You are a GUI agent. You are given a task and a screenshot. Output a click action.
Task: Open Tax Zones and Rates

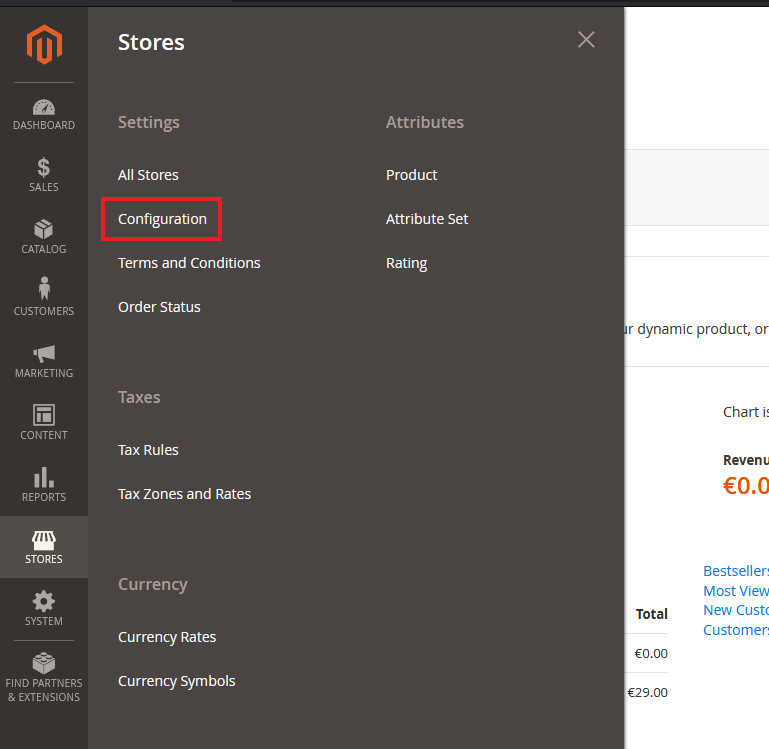click(184, 494)
